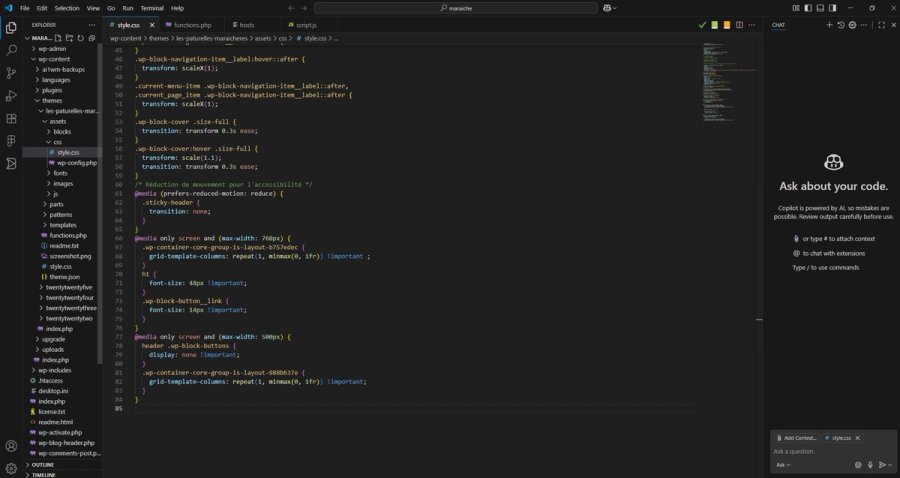This screenshot has width=900, height=478.
Task: Open Source Control view
Action: 11,73
